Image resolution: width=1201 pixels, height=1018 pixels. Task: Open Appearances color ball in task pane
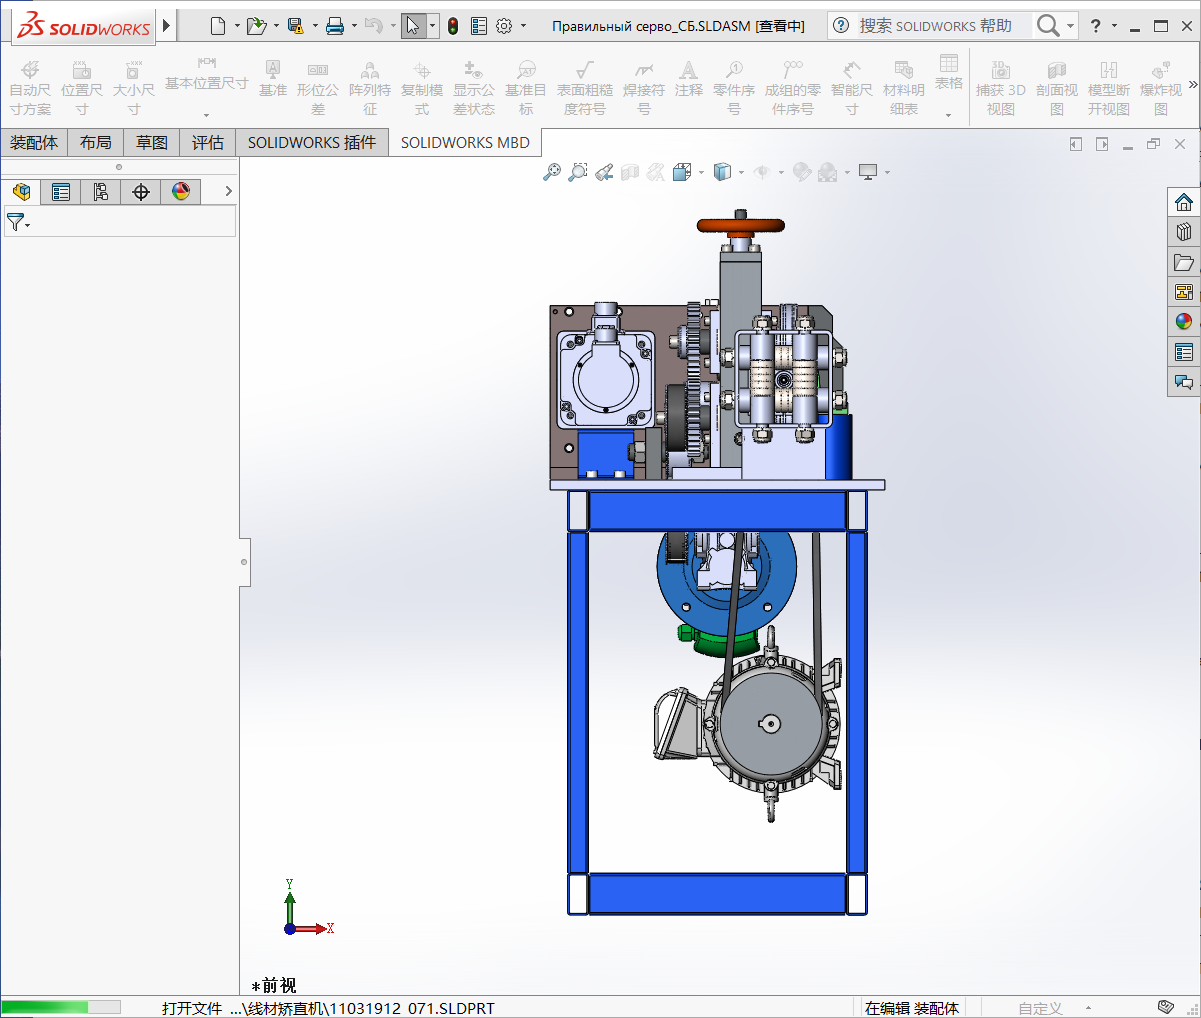[x=1184, y=322]
